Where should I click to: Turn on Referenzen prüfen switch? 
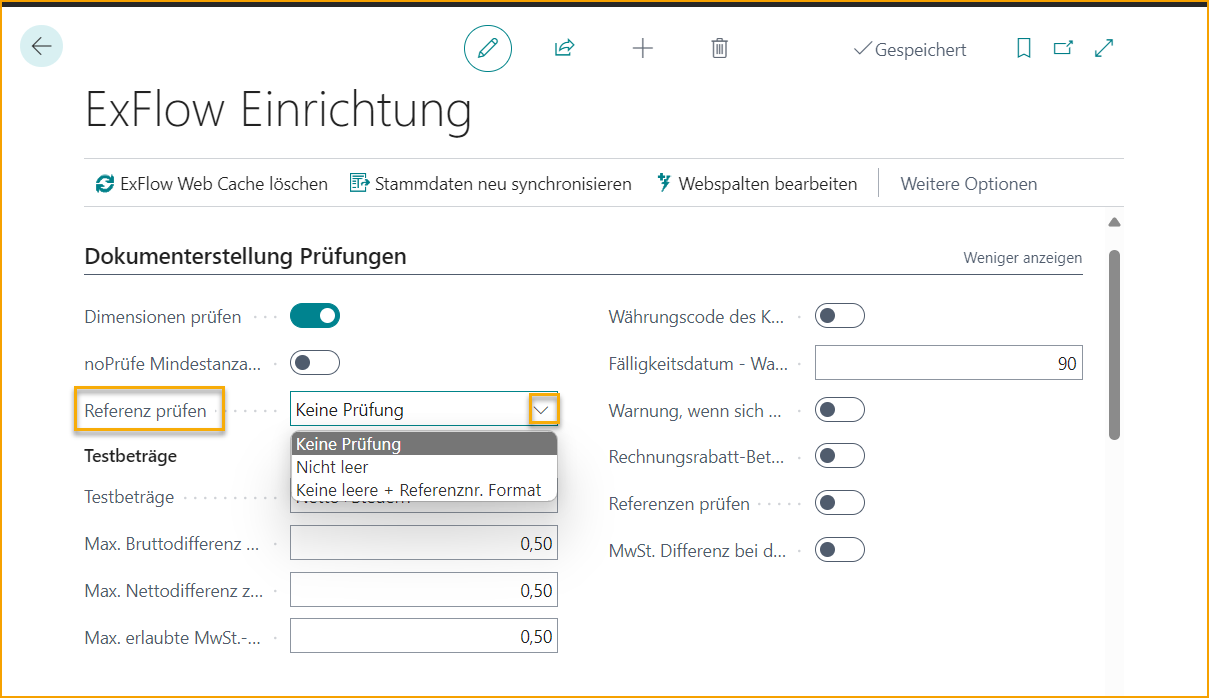click(x=840, y=503)
